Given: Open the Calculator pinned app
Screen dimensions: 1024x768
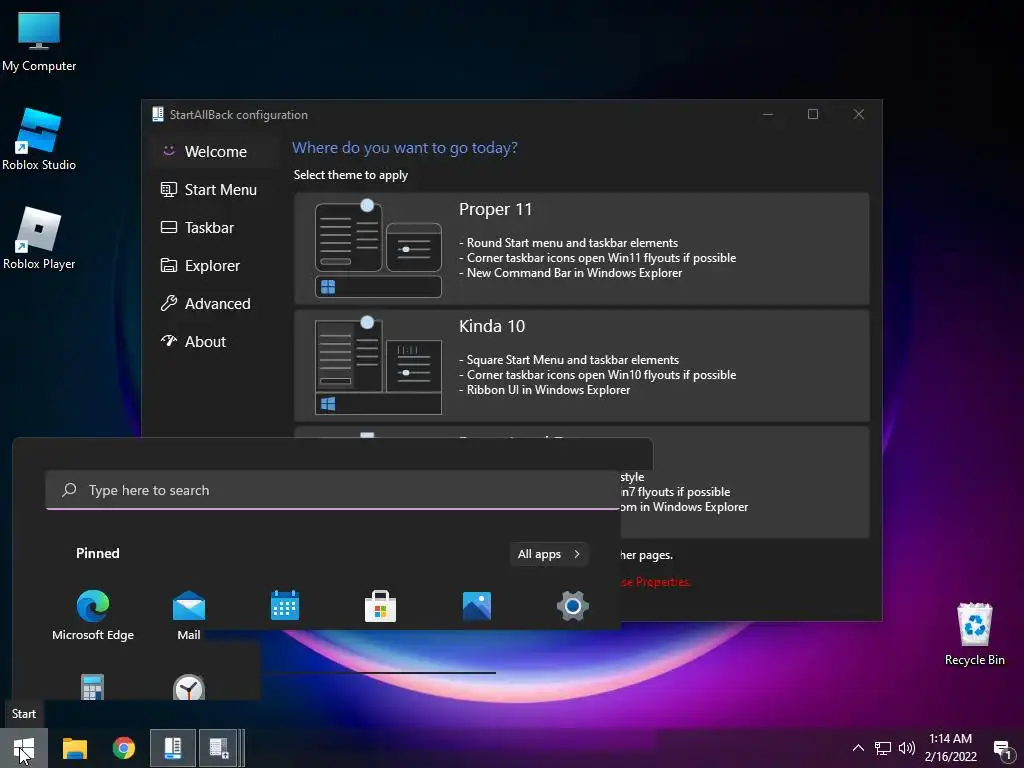Looking at the screenshot, I should 92,686.
